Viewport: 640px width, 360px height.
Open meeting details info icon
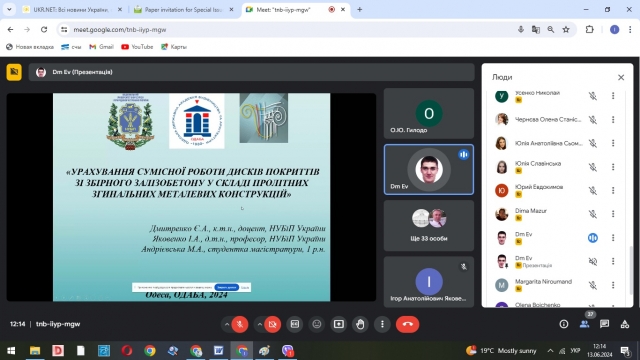[564, 324]
